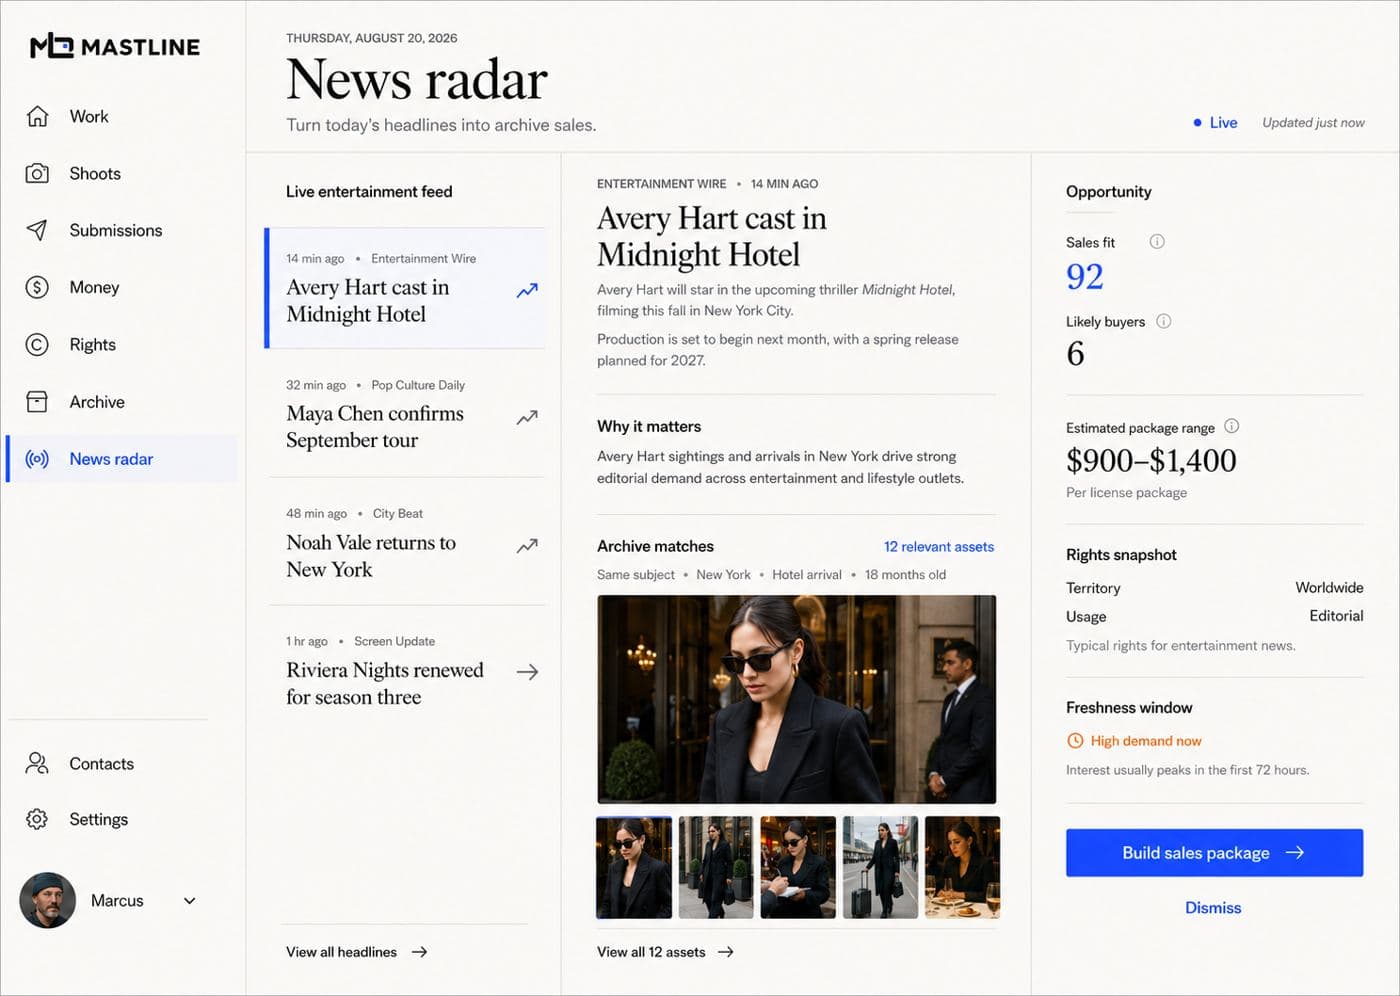This screenshot has height=996, width=1400.
Task: Click arrow on Riviera Nights headline
Action: click(527, 672)
